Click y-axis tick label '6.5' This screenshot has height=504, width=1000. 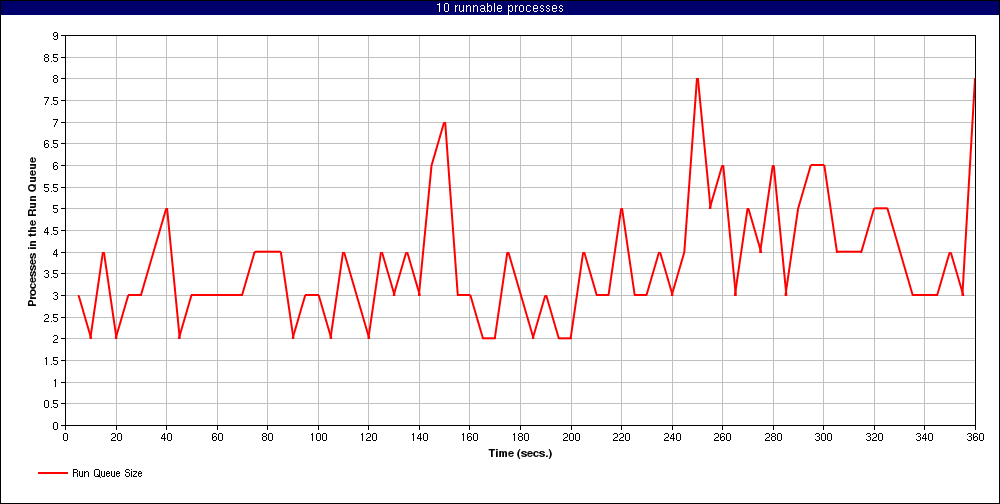tap(52, 144)
